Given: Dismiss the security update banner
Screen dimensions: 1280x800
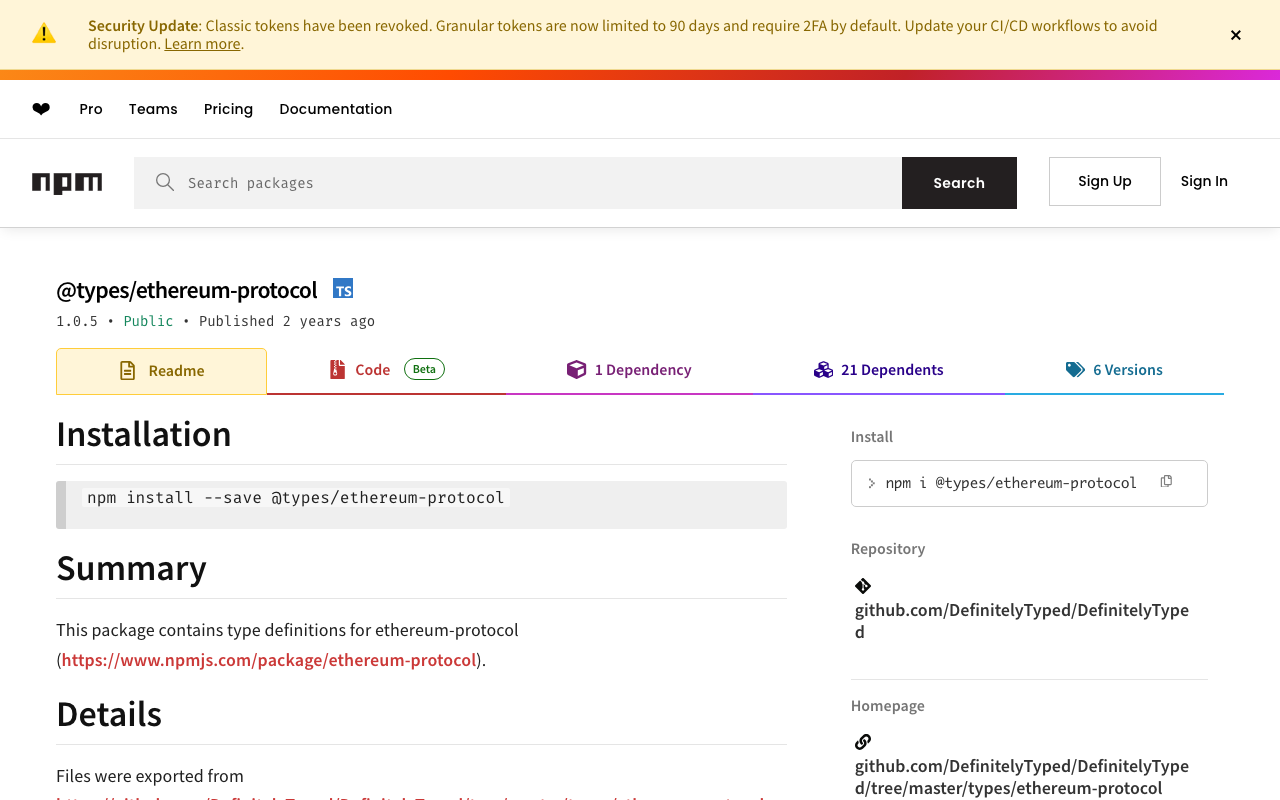Looking at the screenshot, I should click(1236, 35).
